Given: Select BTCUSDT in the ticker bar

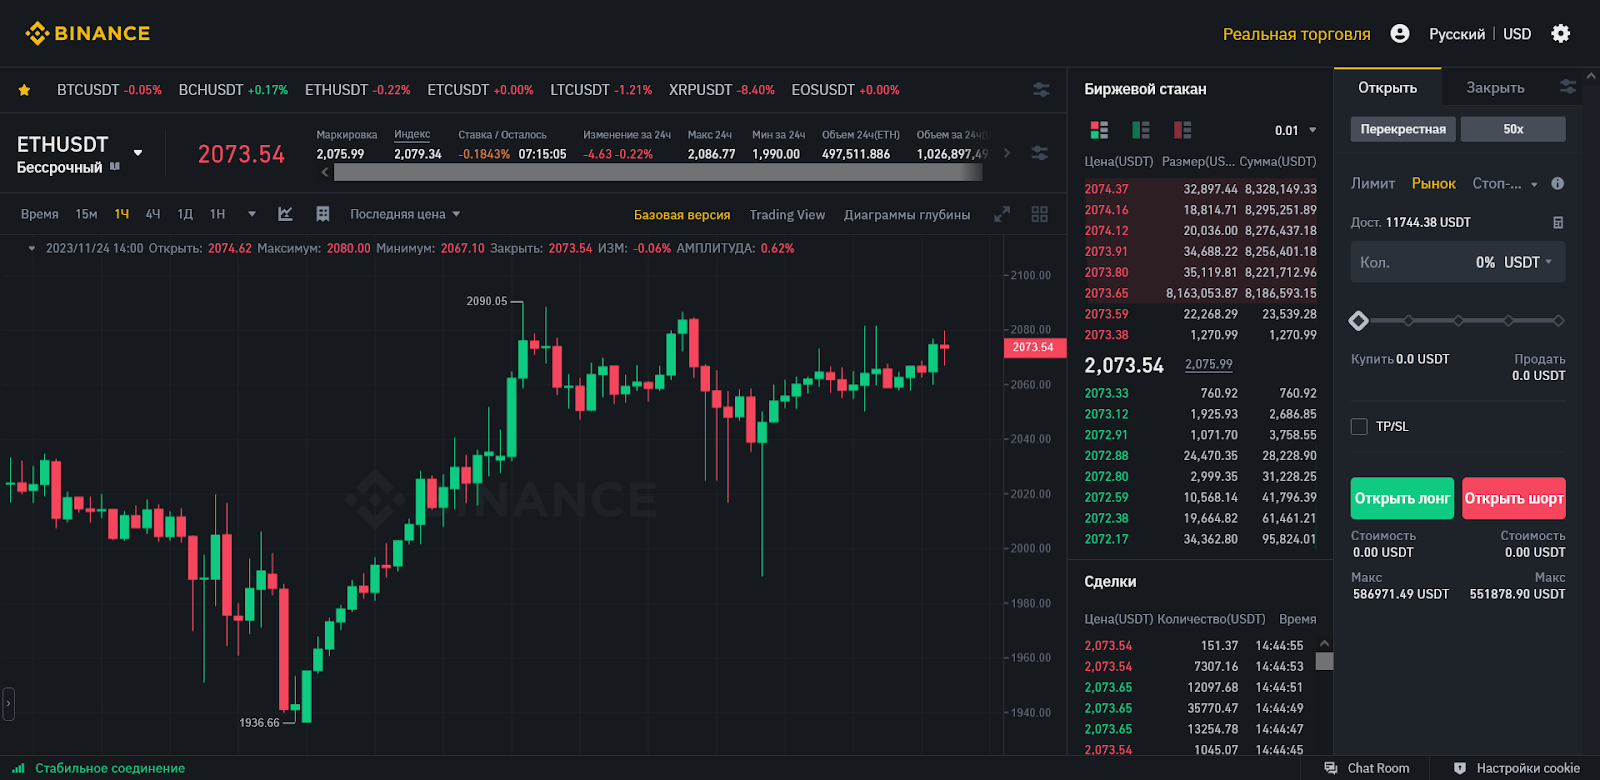Looking at the screenshot, I should coord(109,89).
